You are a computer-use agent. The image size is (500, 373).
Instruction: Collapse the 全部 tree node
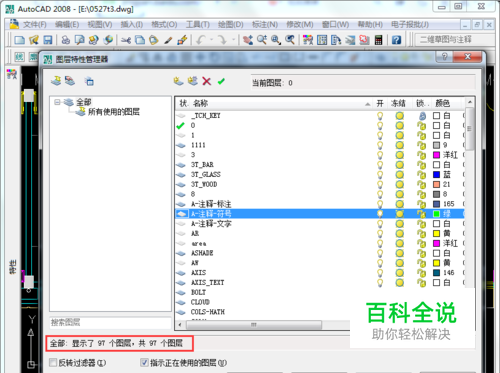(x=57, y=102)
